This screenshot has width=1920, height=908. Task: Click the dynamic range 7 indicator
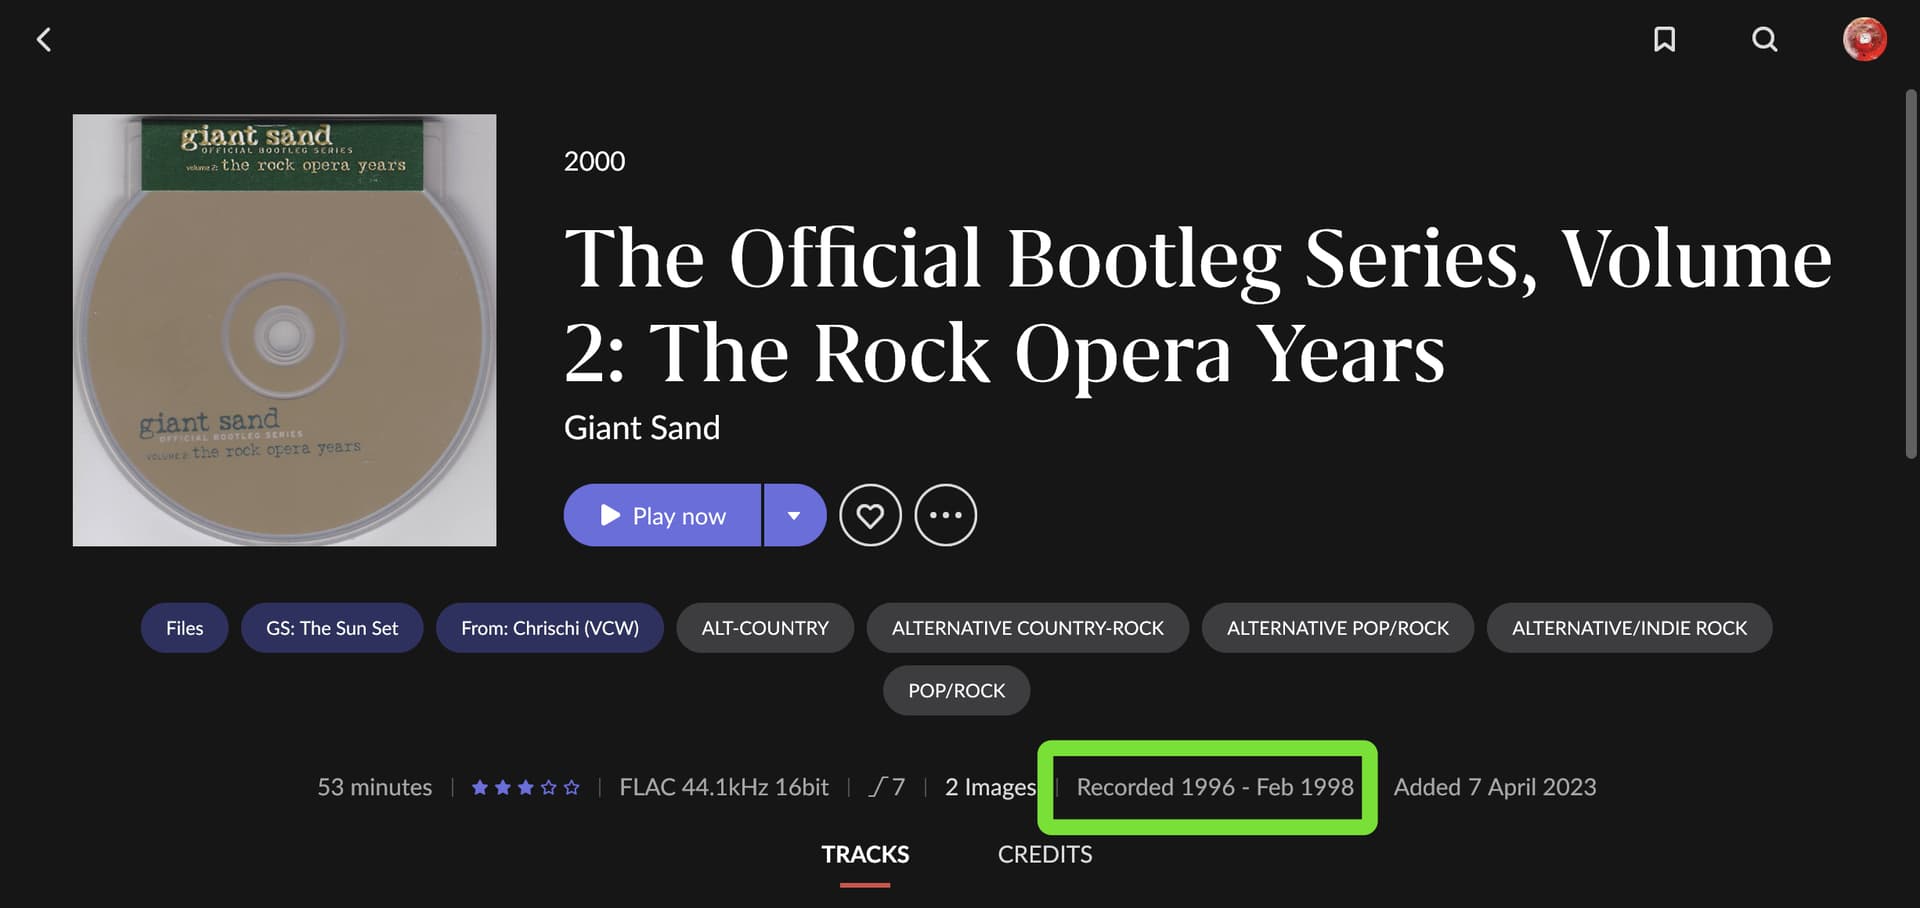[887, 788]
